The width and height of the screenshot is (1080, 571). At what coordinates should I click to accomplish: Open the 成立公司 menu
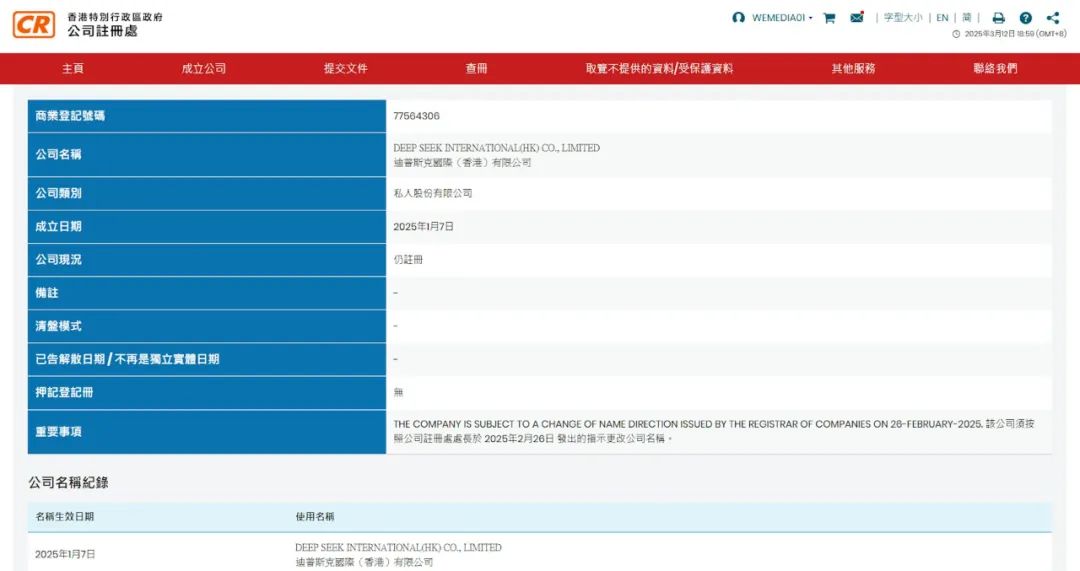pyautogui.click(x=204, y=68)
